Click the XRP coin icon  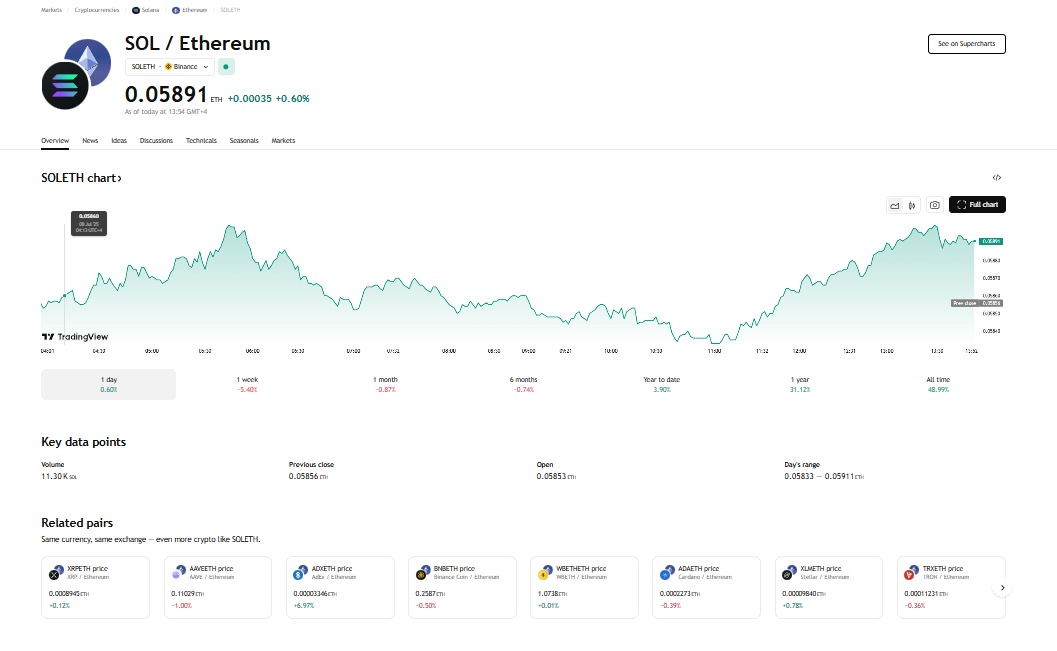coord(54,575)
